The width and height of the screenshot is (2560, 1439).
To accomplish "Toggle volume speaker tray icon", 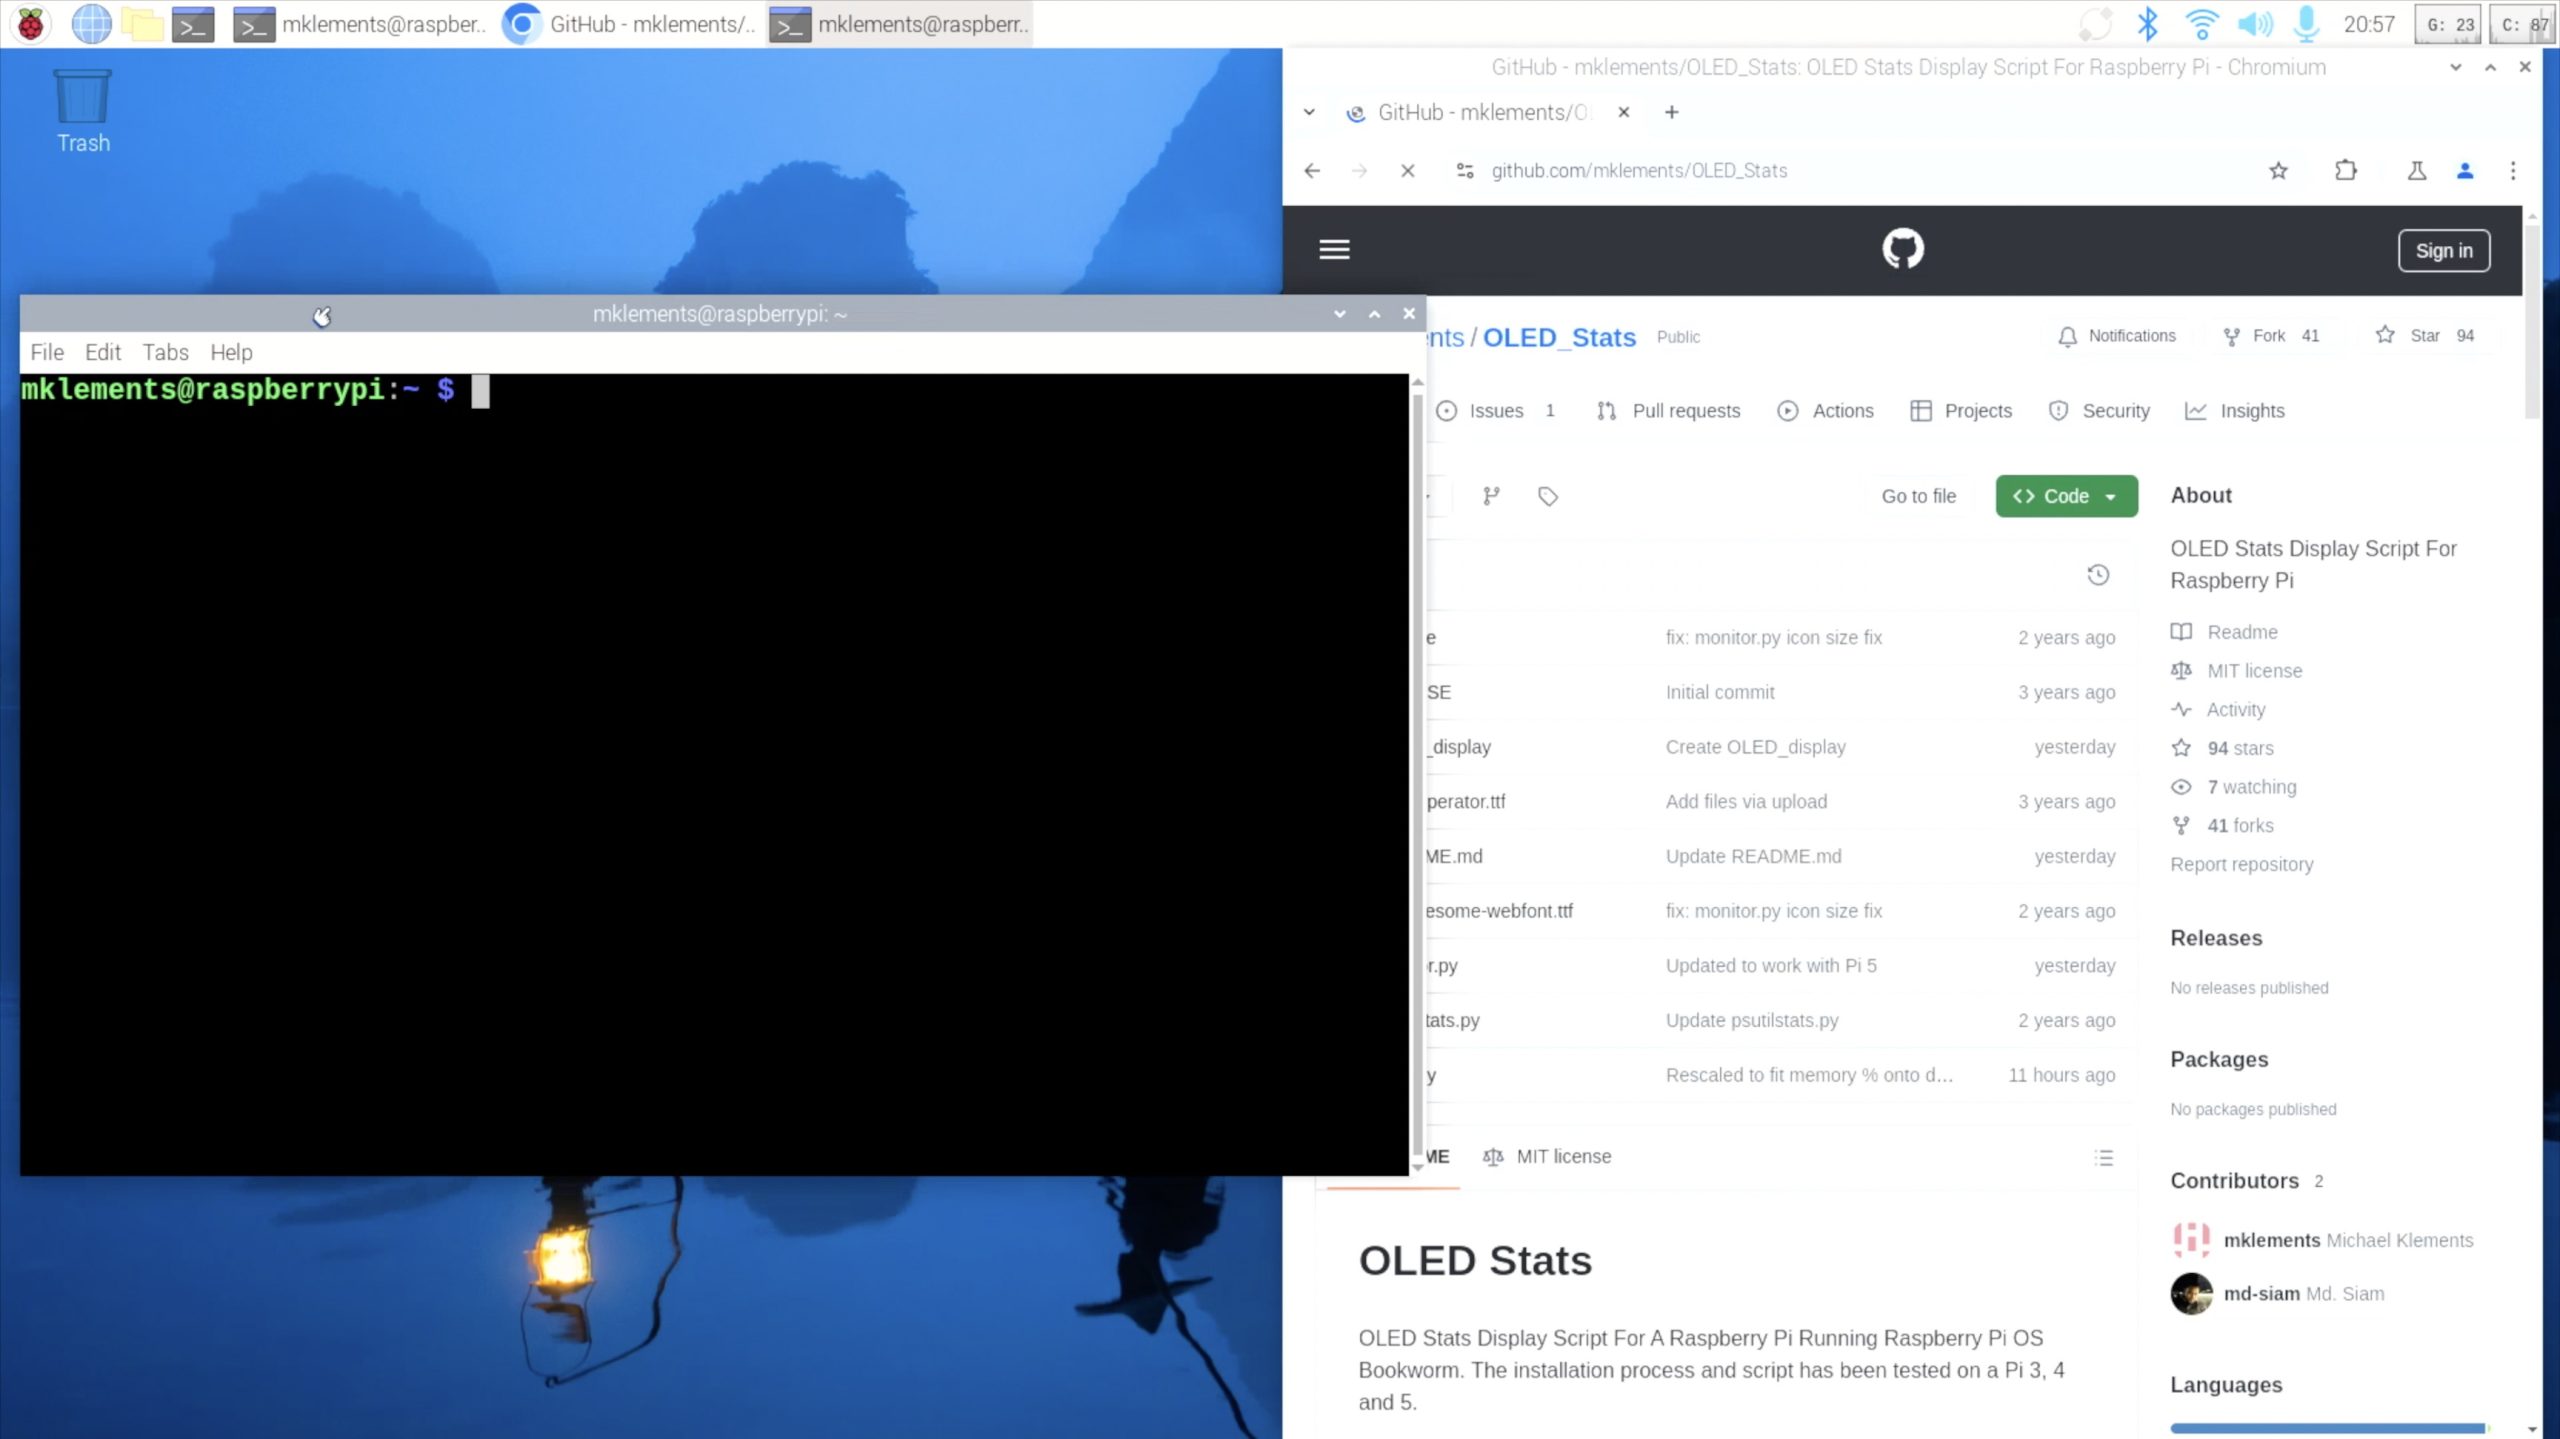I will pyautogui.click(x=2253, y=24).
